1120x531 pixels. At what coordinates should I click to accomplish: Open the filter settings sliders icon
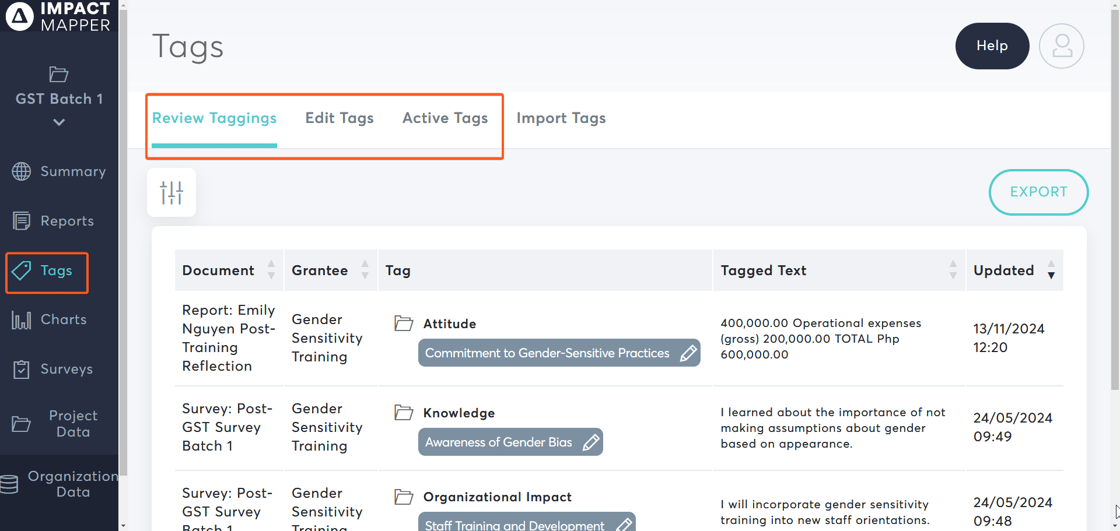click(x=171, y=192)
